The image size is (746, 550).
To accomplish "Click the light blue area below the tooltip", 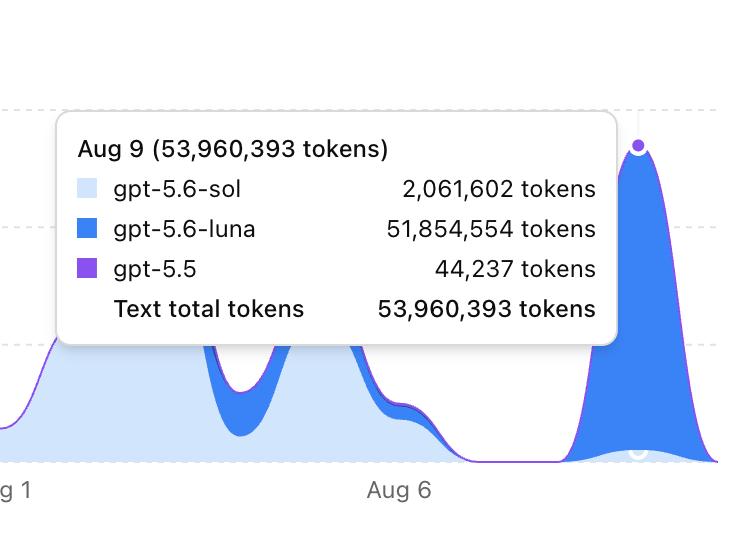I will (x=143, y=404).
